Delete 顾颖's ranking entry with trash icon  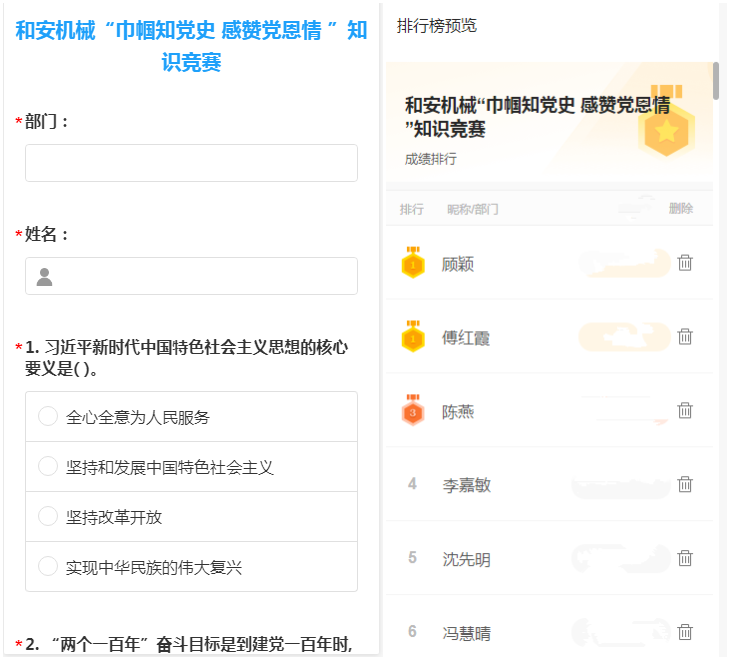(685, 263)
